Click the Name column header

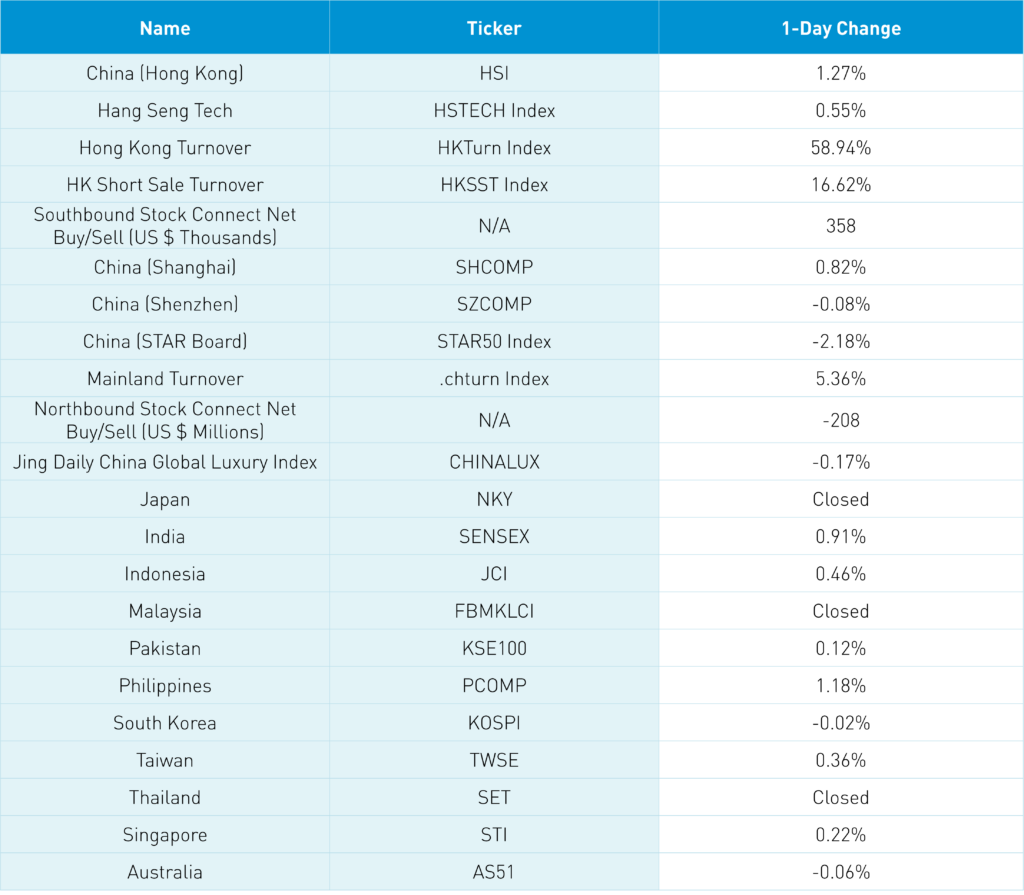click(165, 28)
